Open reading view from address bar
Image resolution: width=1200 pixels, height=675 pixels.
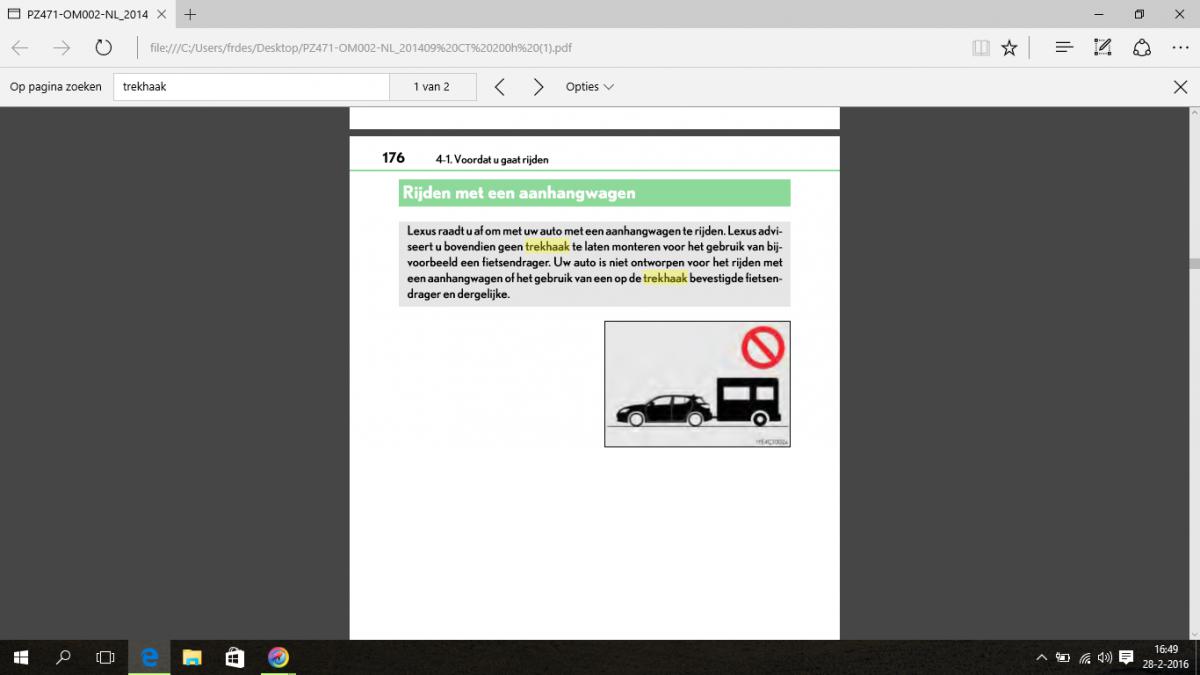point(981,47)
